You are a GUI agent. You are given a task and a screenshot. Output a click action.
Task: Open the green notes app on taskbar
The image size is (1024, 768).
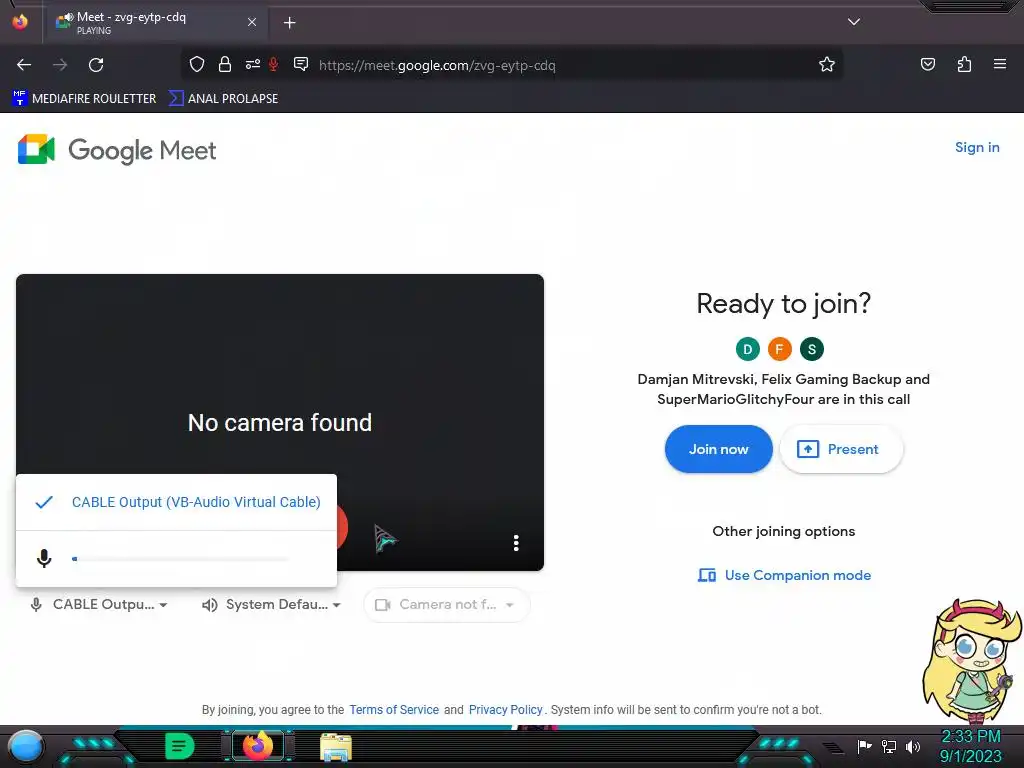tap(179, 746)
